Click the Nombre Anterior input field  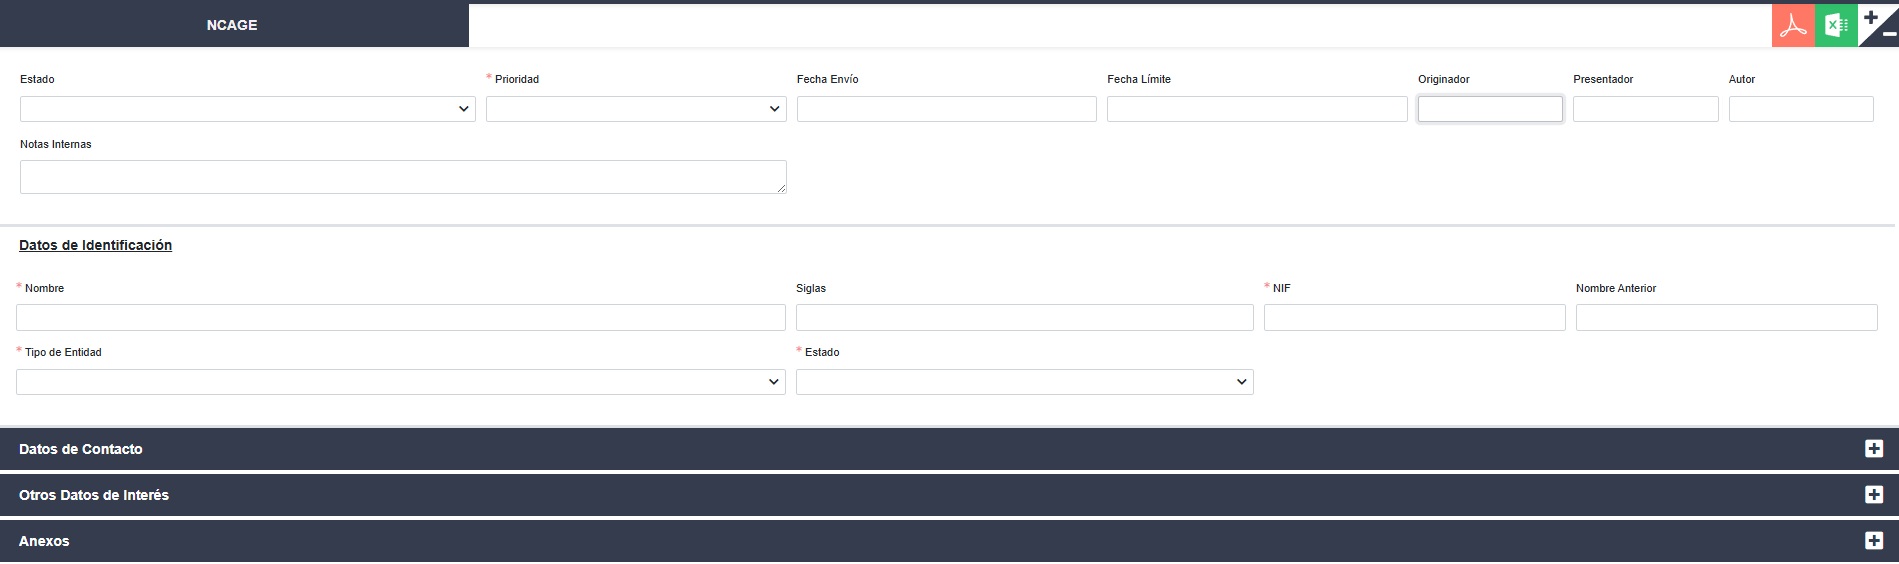click(x=1727, y=318)
